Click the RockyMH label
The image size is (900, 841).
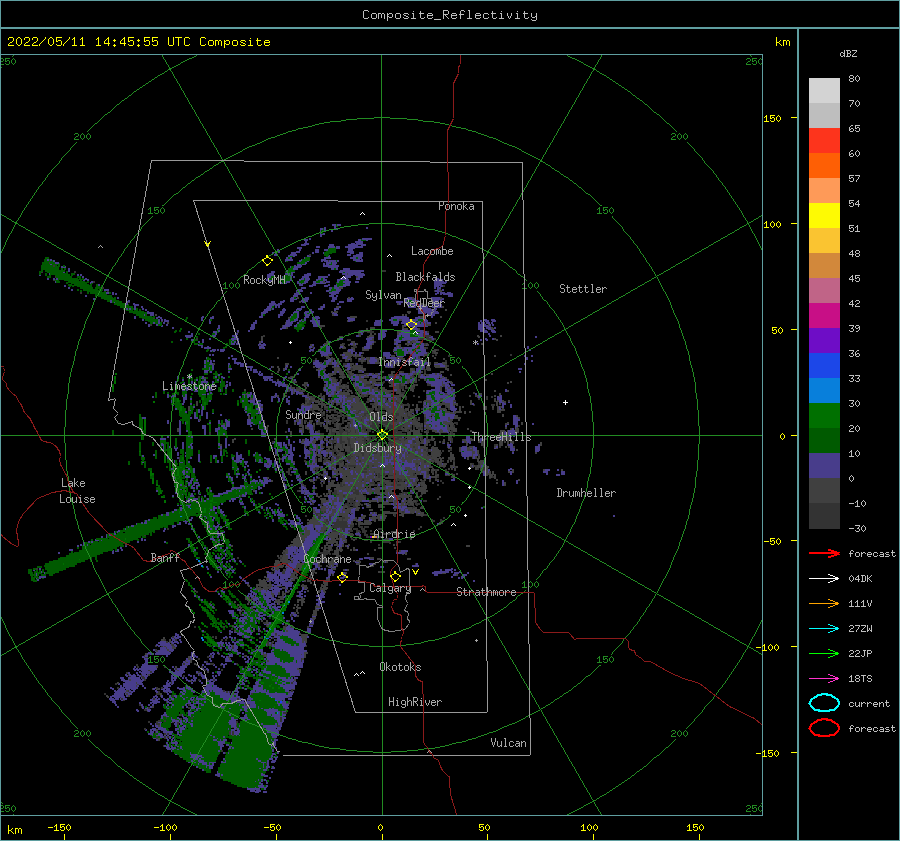click(264, 280)
